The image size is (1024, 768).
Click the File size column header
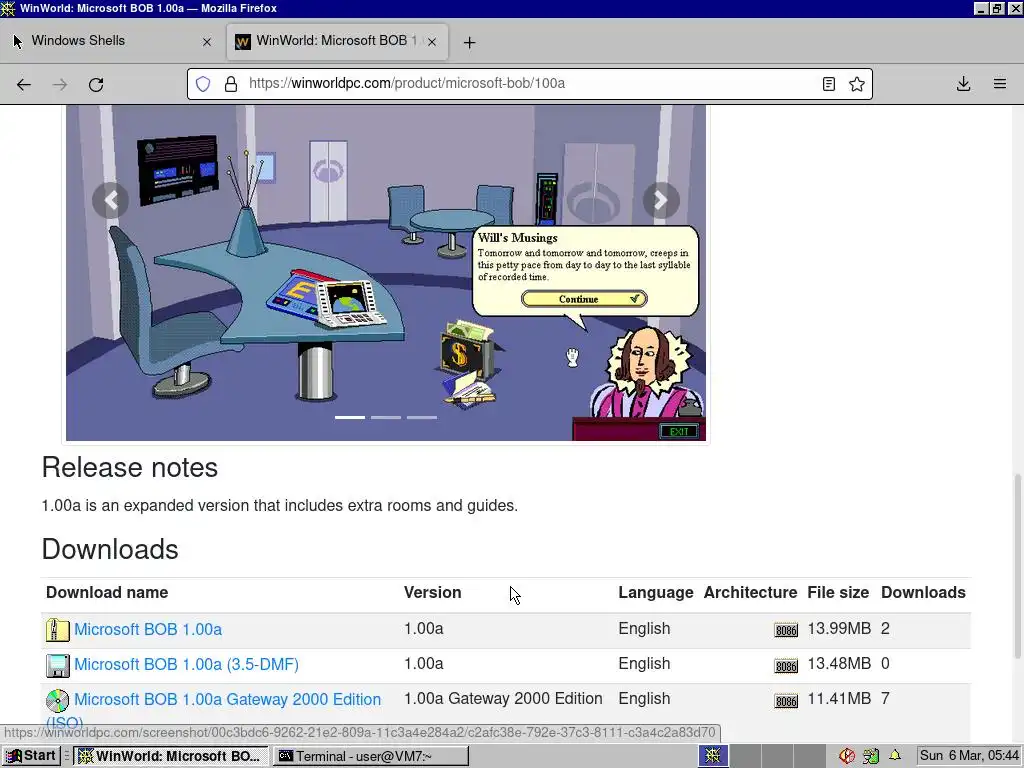click(838, 593)
